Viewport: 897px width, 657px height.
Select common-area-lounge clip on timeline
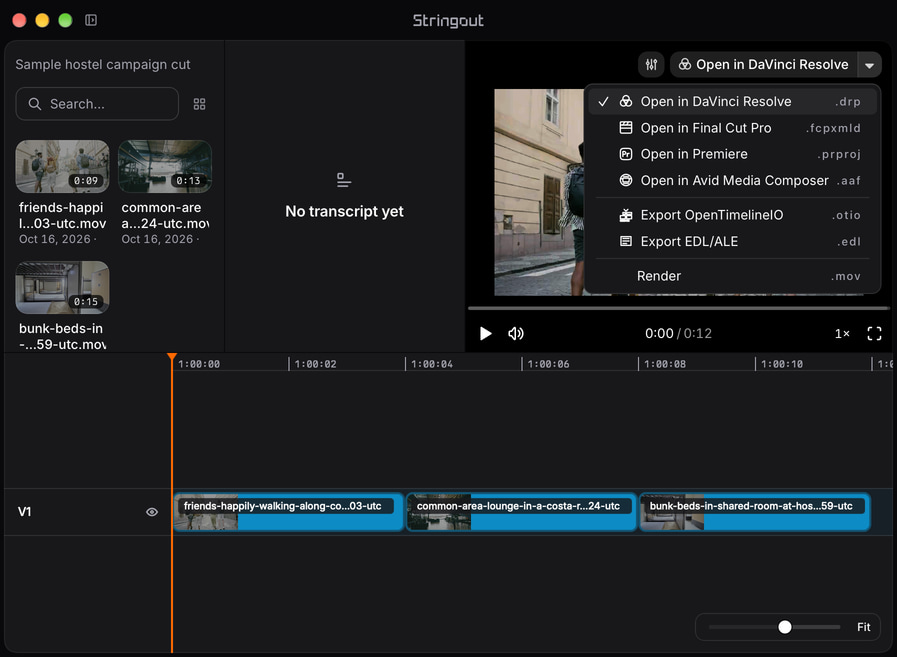point(522,512)
